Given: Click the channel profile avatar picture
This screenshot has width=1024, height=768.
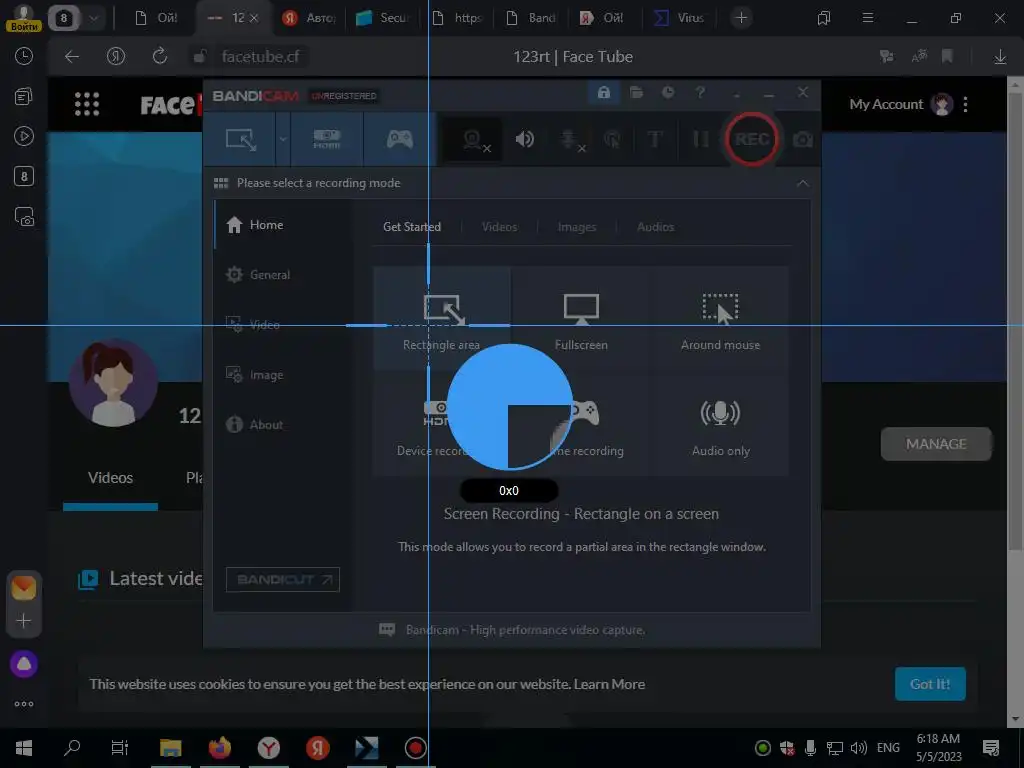Looking at the screenshot, I should coord(114,383).
